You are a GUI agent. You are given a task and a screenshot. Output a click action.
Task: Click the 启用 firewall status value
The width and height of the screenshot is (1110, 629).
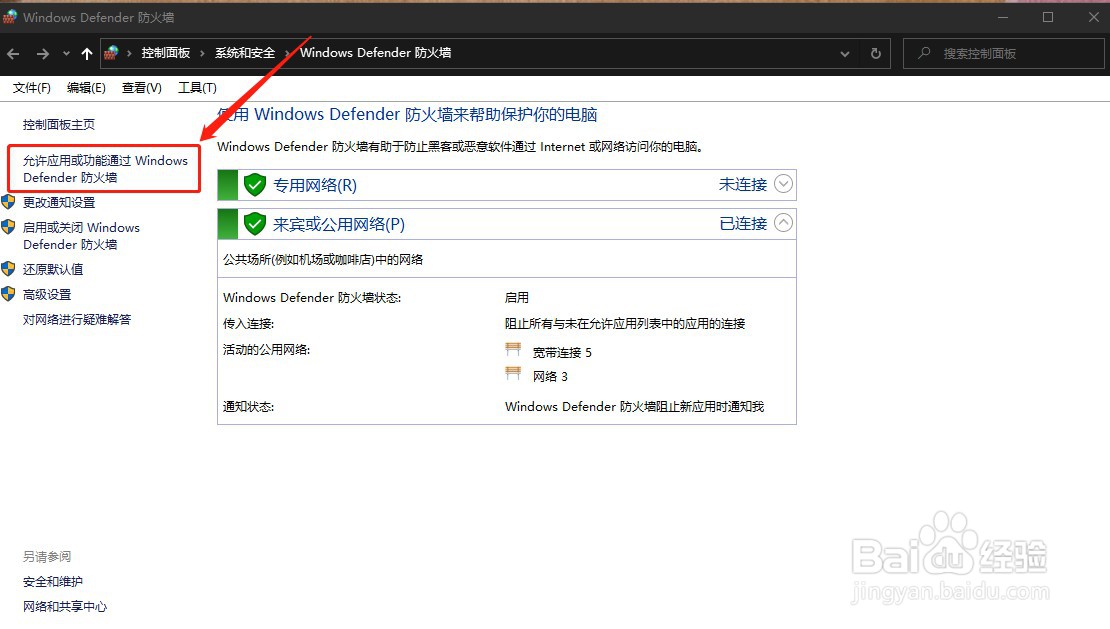click(517, 297)
